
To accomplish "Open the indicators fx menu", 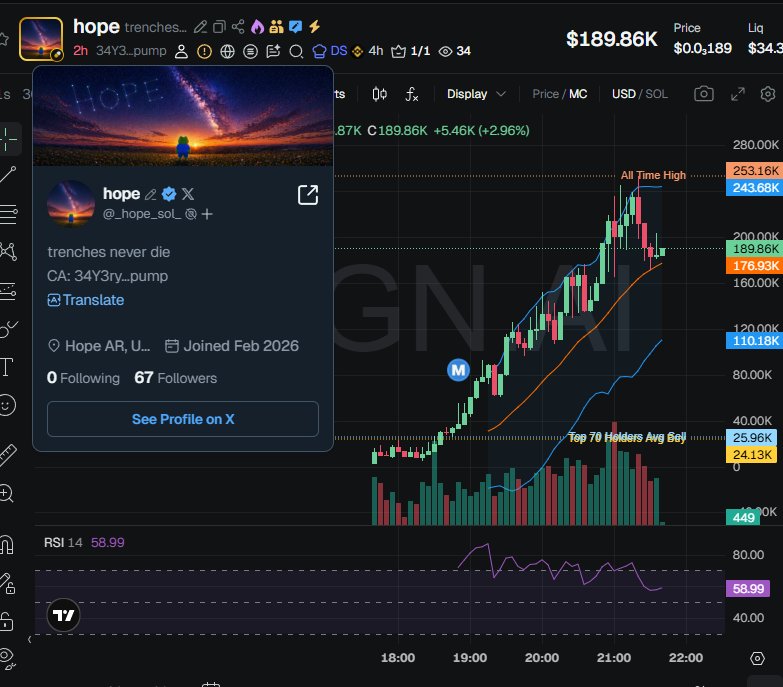I will (411, 94).
